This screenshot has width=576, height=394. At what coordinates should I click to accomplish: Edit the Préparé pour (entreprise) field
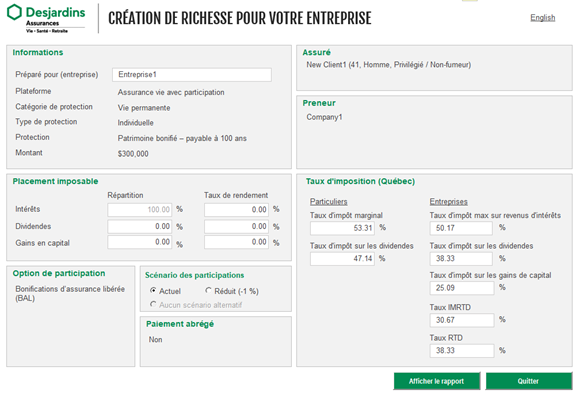[192, 75]
